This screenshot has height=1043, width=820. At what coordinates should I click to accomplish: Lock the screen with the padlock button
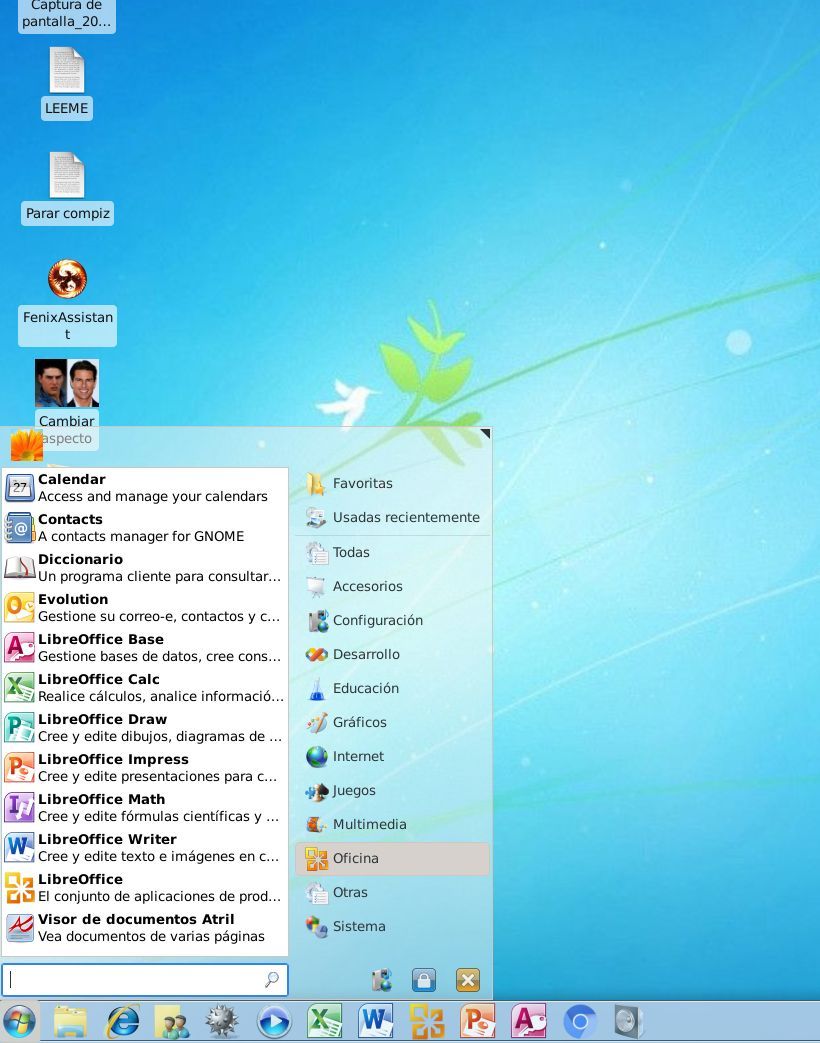(x=424, y=980)
